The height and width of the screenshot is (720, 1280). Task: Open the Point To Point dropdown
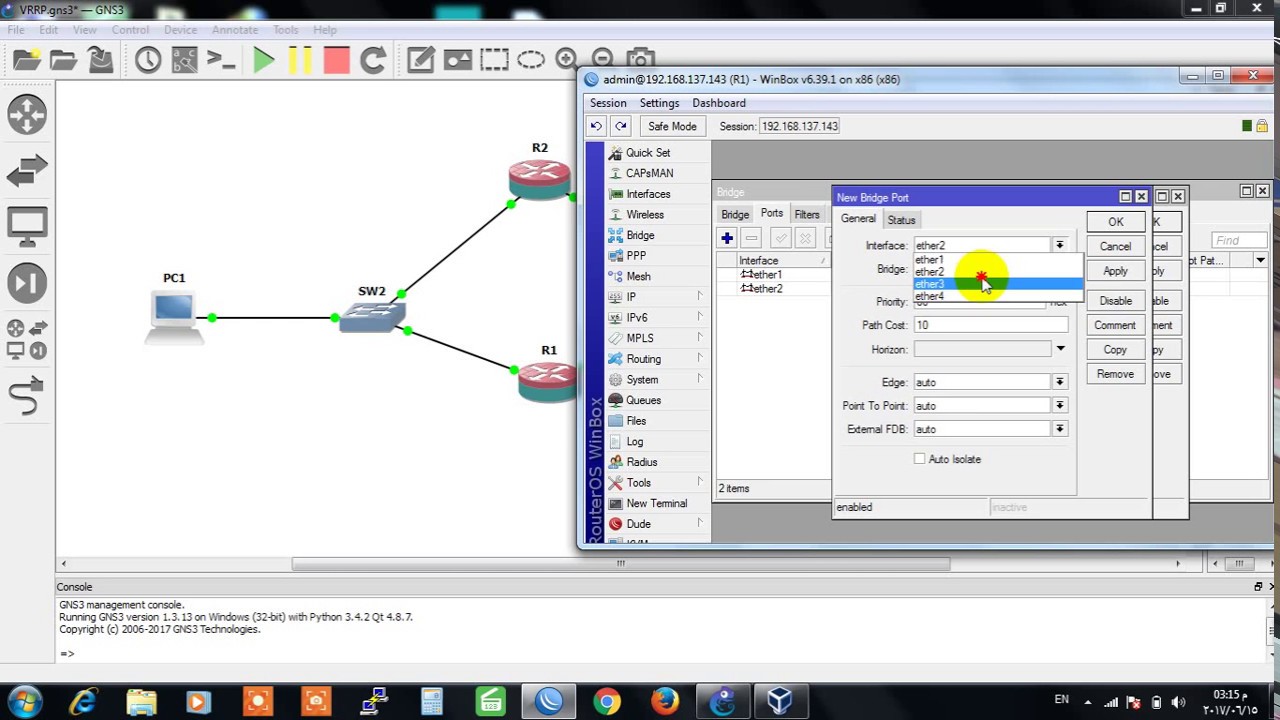pyautogui.click(x=1059, y=406)
